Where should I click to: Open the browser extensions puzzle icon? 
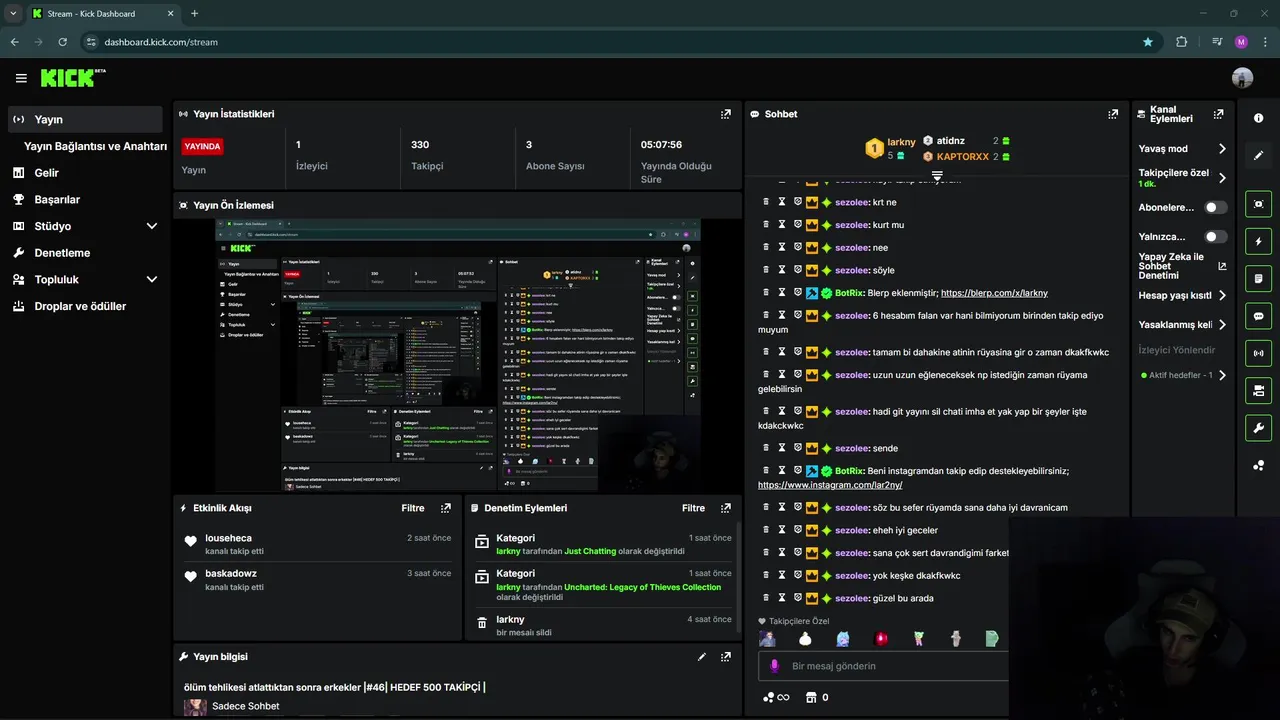coord(1181,42)
